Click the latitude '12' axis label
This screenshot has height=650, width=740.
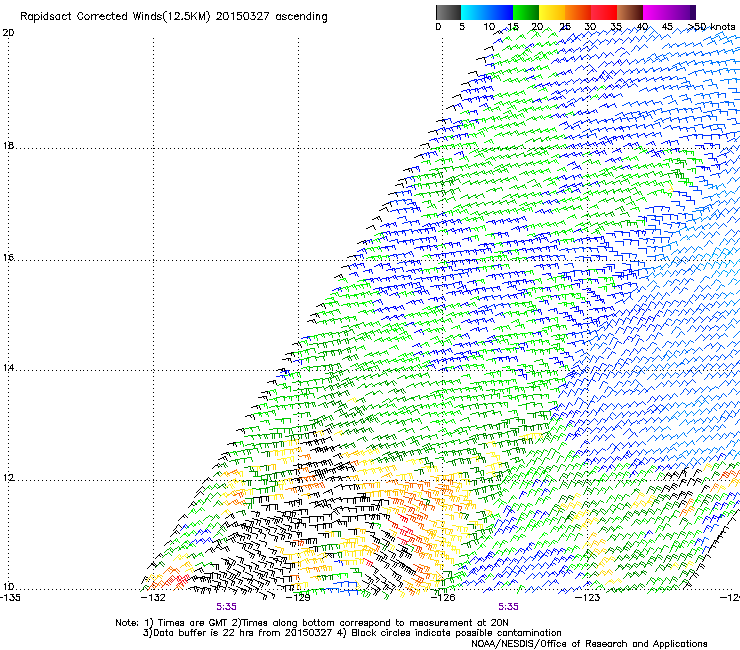point(8,478)
